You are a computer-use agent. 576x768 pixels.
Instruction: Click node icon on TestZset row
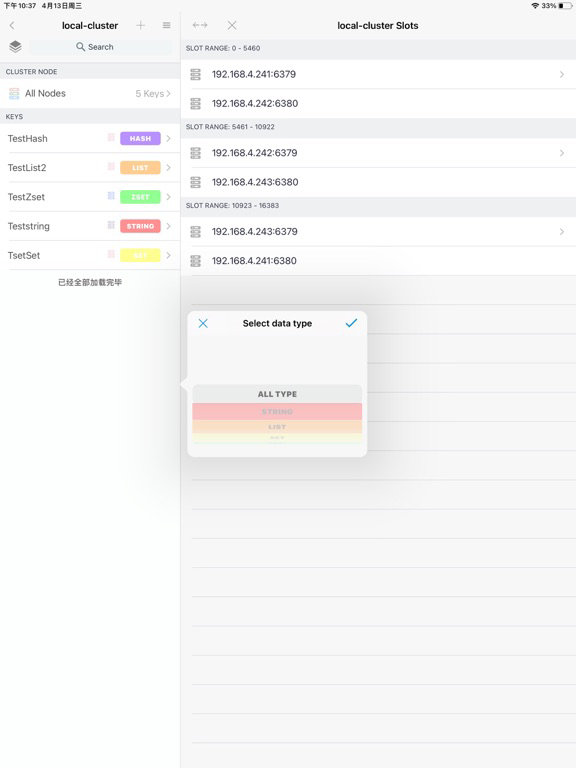point(111,196)
